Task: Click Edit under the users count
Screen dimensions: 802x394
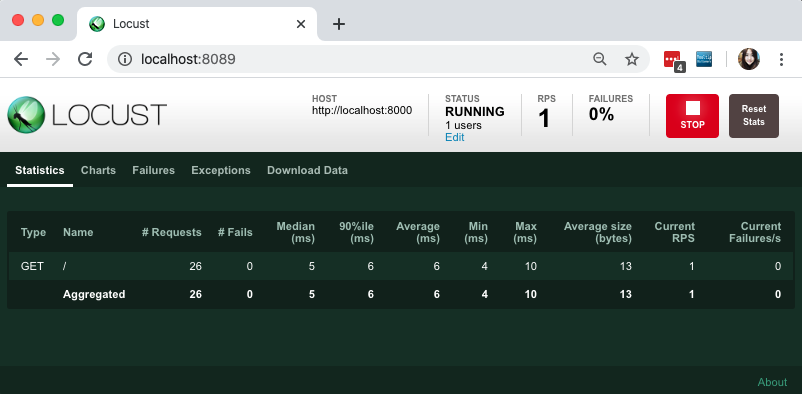Action: 455,137
